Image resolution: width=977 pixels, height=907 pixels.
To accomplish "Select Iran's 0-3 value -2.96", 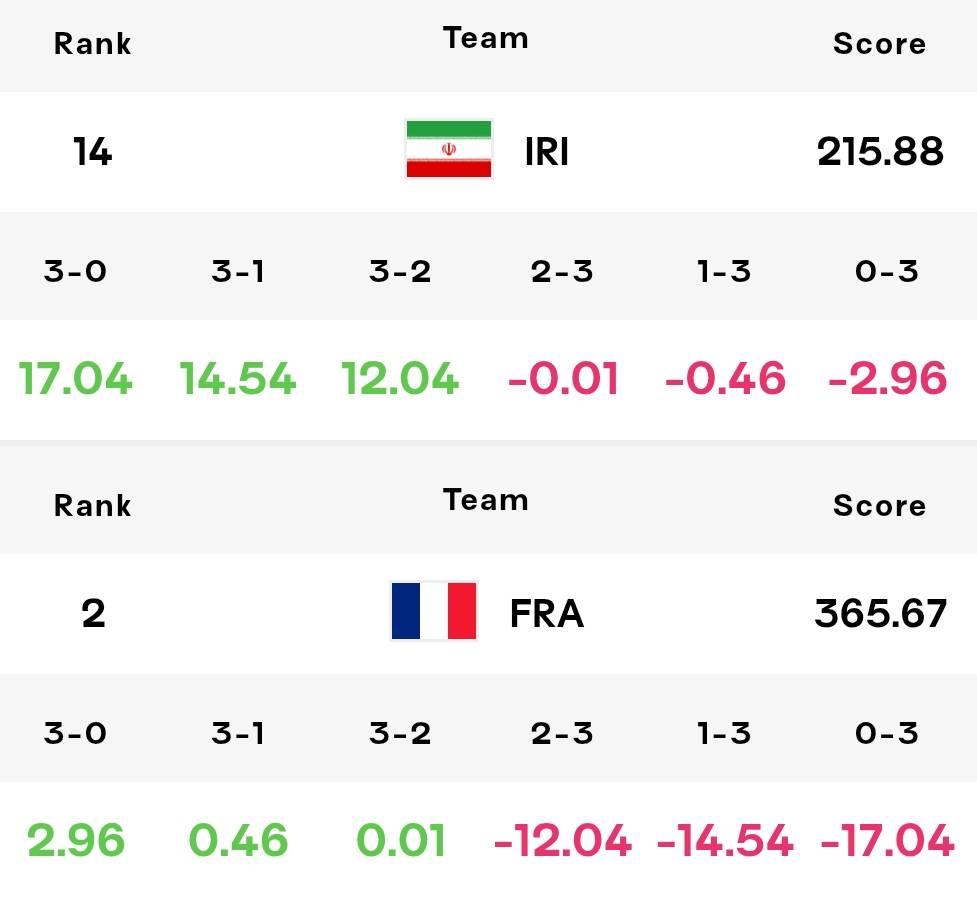I will point(887,378).
